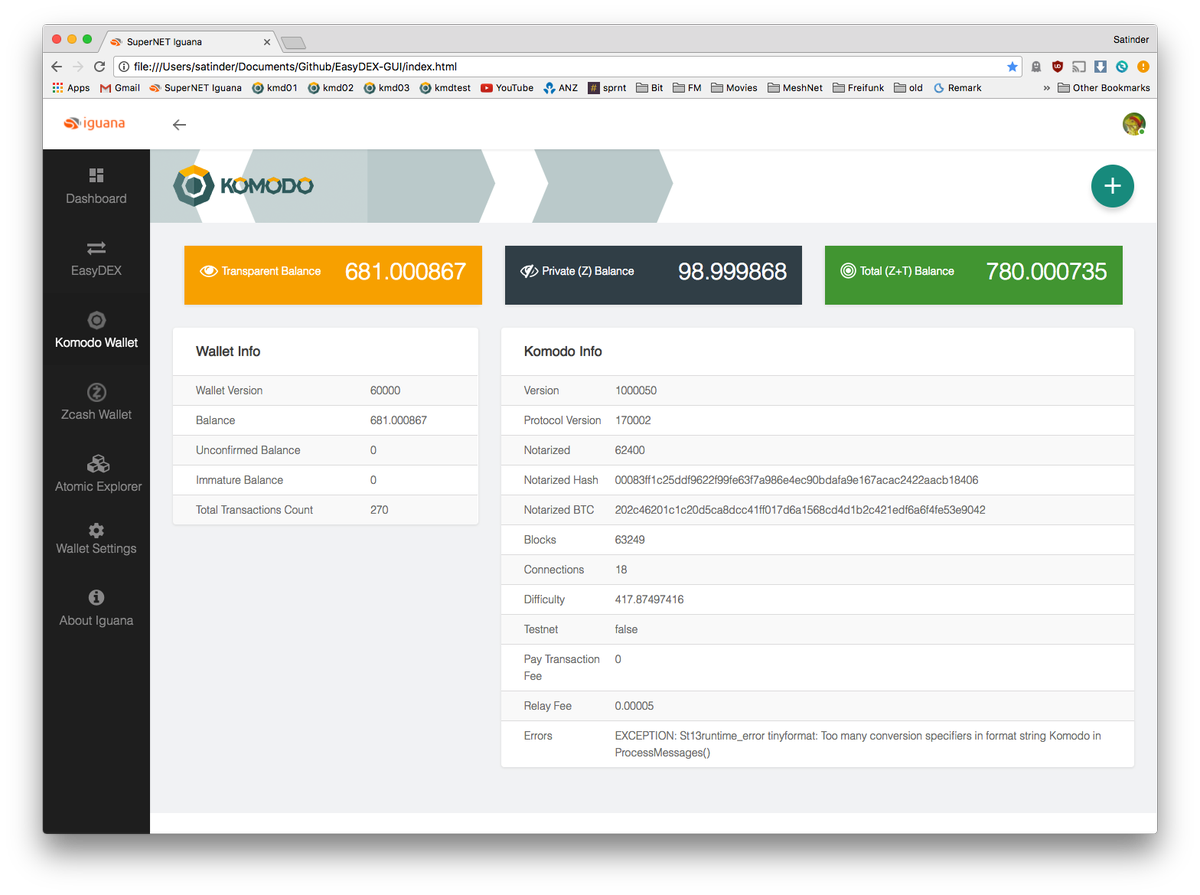Click the Total Transactions Count value 270

(x=379, y=510)
